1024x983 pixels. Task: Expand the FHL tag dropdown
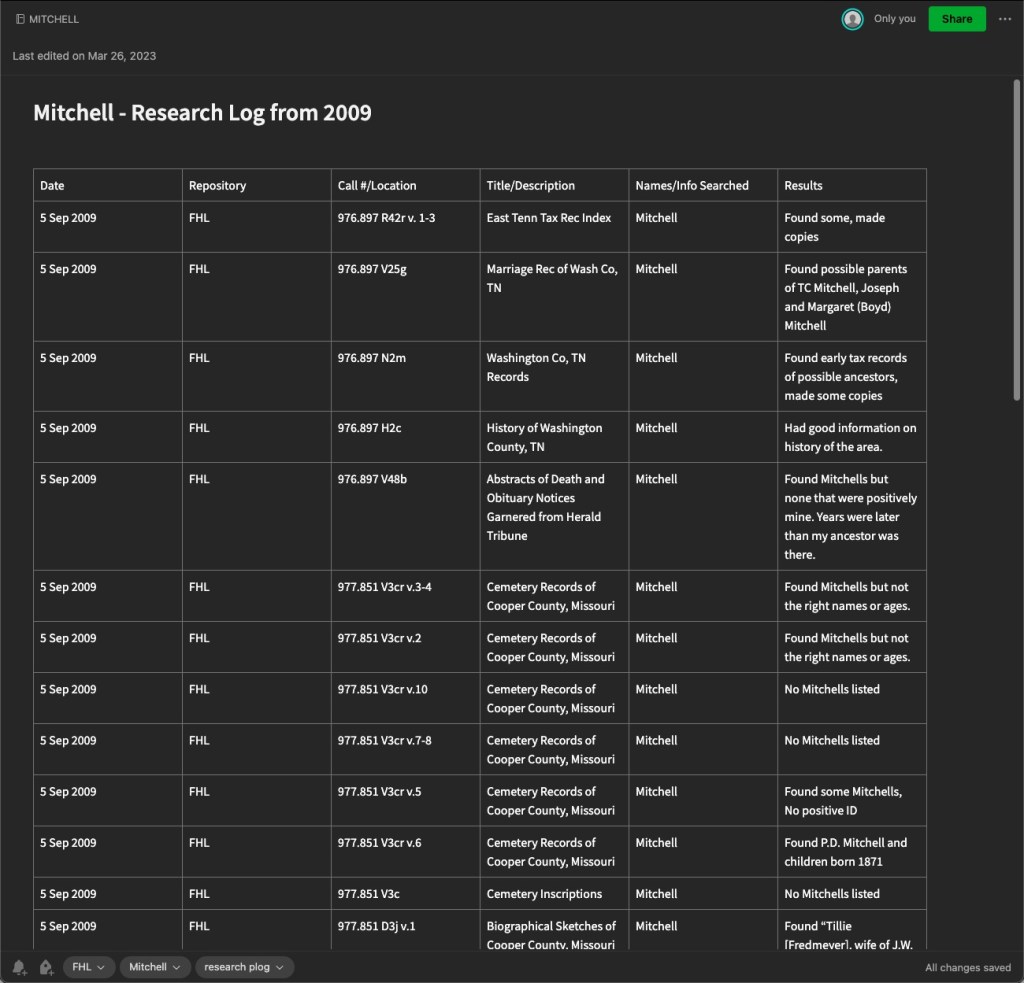89,967
